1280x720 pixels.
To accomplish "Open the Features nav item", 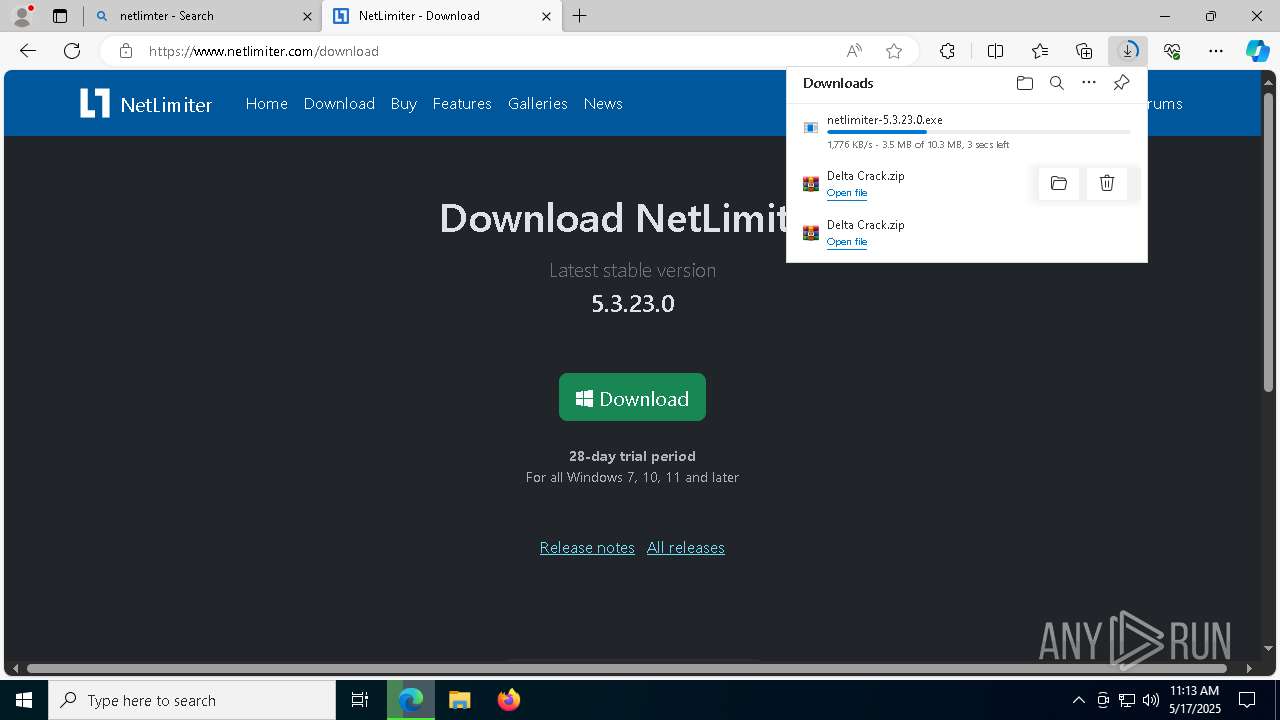I will [462, 104].
